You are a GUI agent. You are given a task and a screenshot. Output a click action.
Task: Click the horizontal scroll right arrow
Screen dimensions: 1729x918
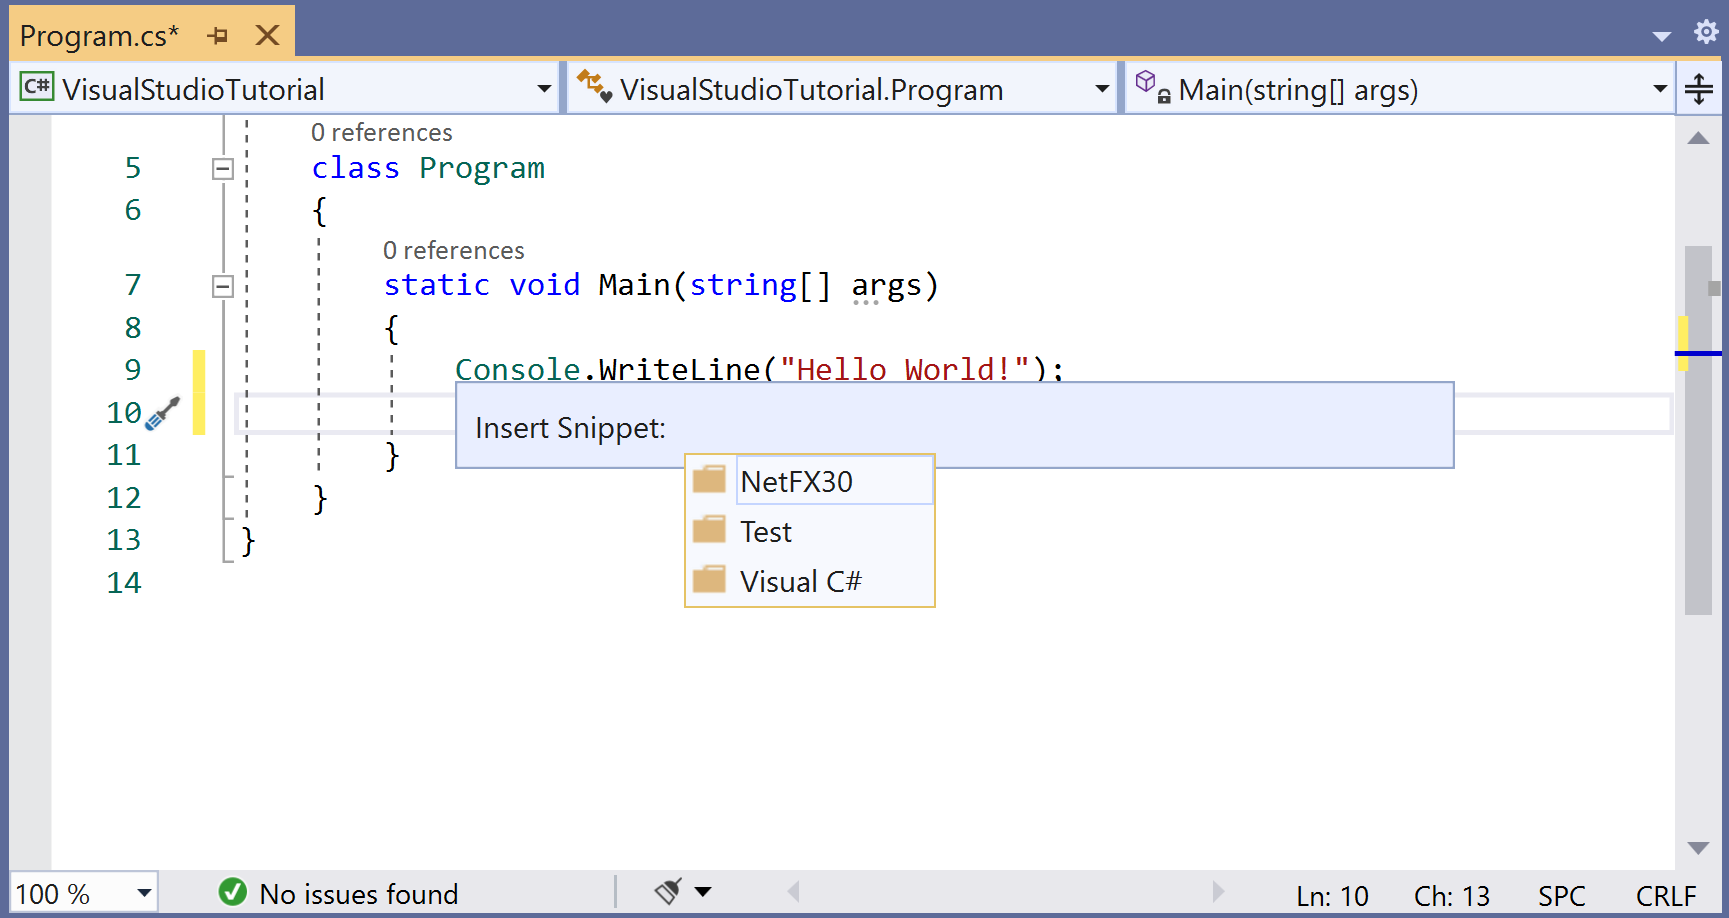1217,891
